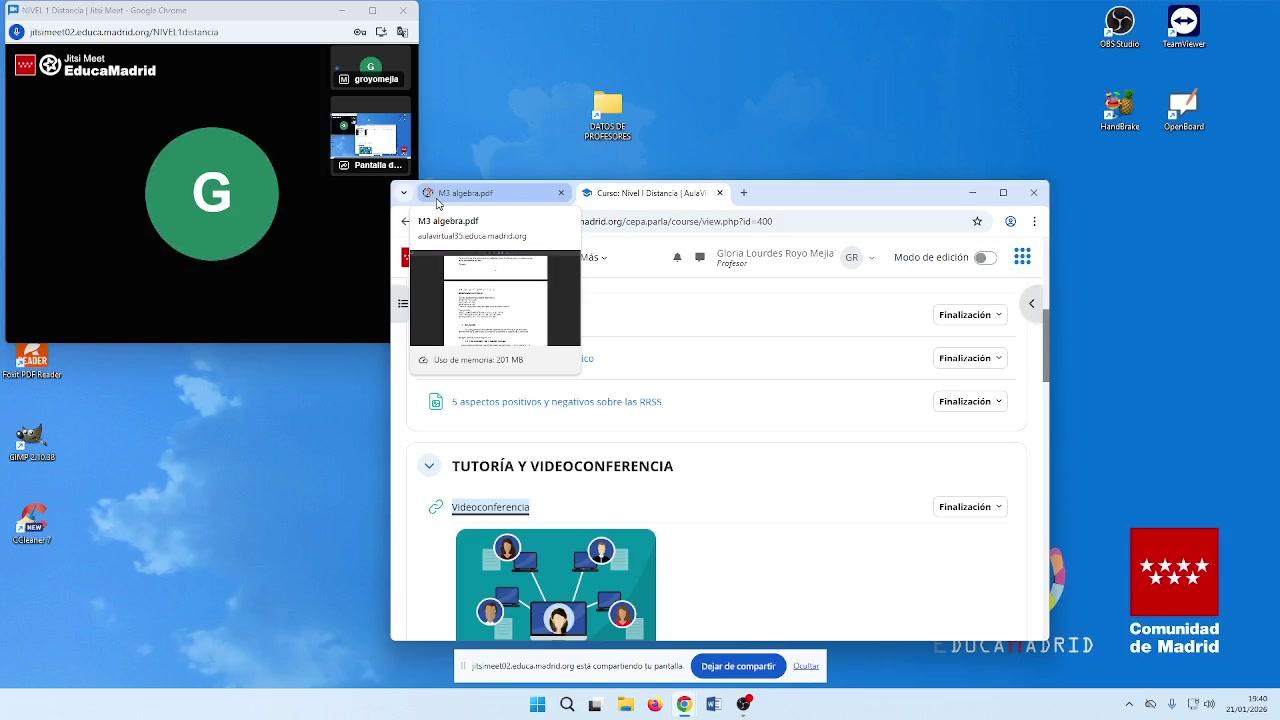This screenshot has height=720, width=1280.
Task: Close the M3 algebra.pdf tab
Action: pyautogui.click(x=561, y=193)
